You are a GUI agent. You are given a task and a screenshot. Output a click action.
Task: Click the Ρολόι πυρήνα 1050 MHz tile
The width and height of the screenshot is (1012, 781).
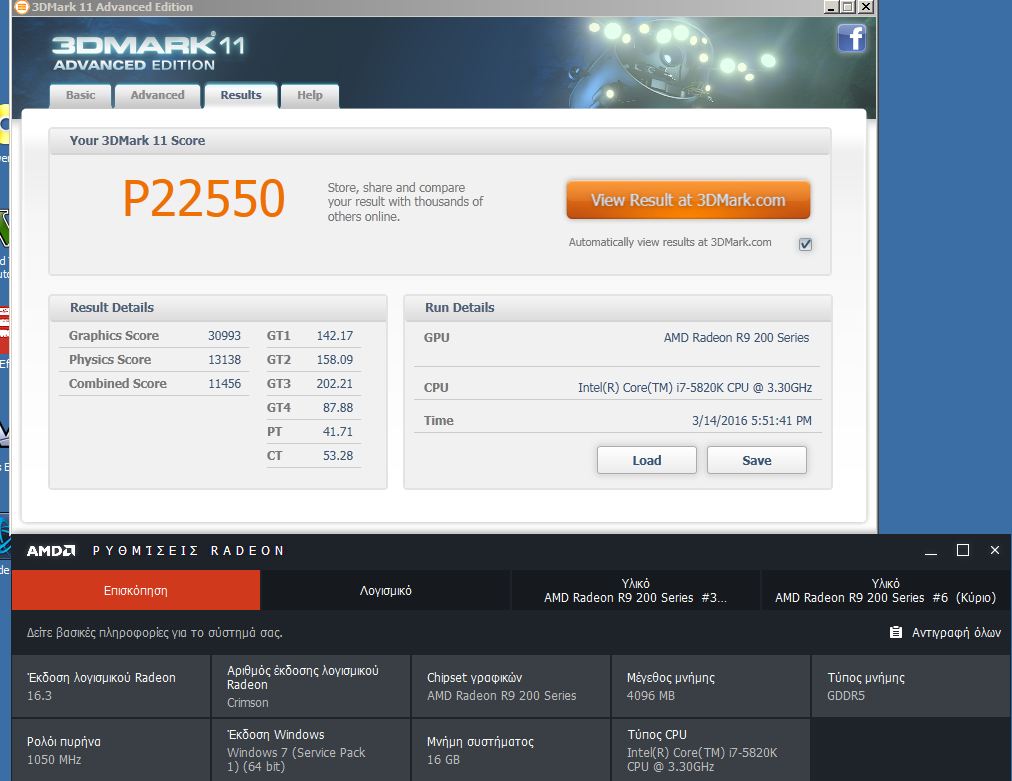coord(111,750)
